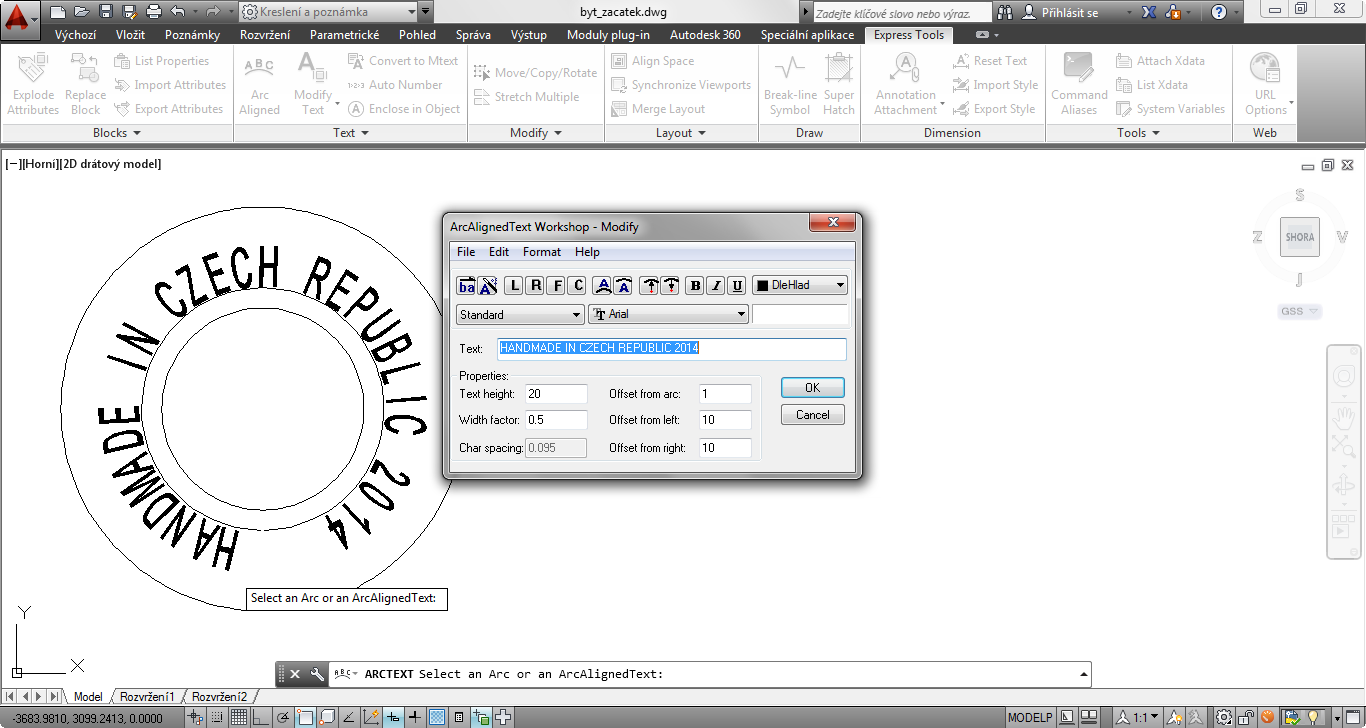Image resolution: width=1366 pixels, height=728 pixels.
Task: Click Command Aliases tool
Action: (x=1079, y=84)
